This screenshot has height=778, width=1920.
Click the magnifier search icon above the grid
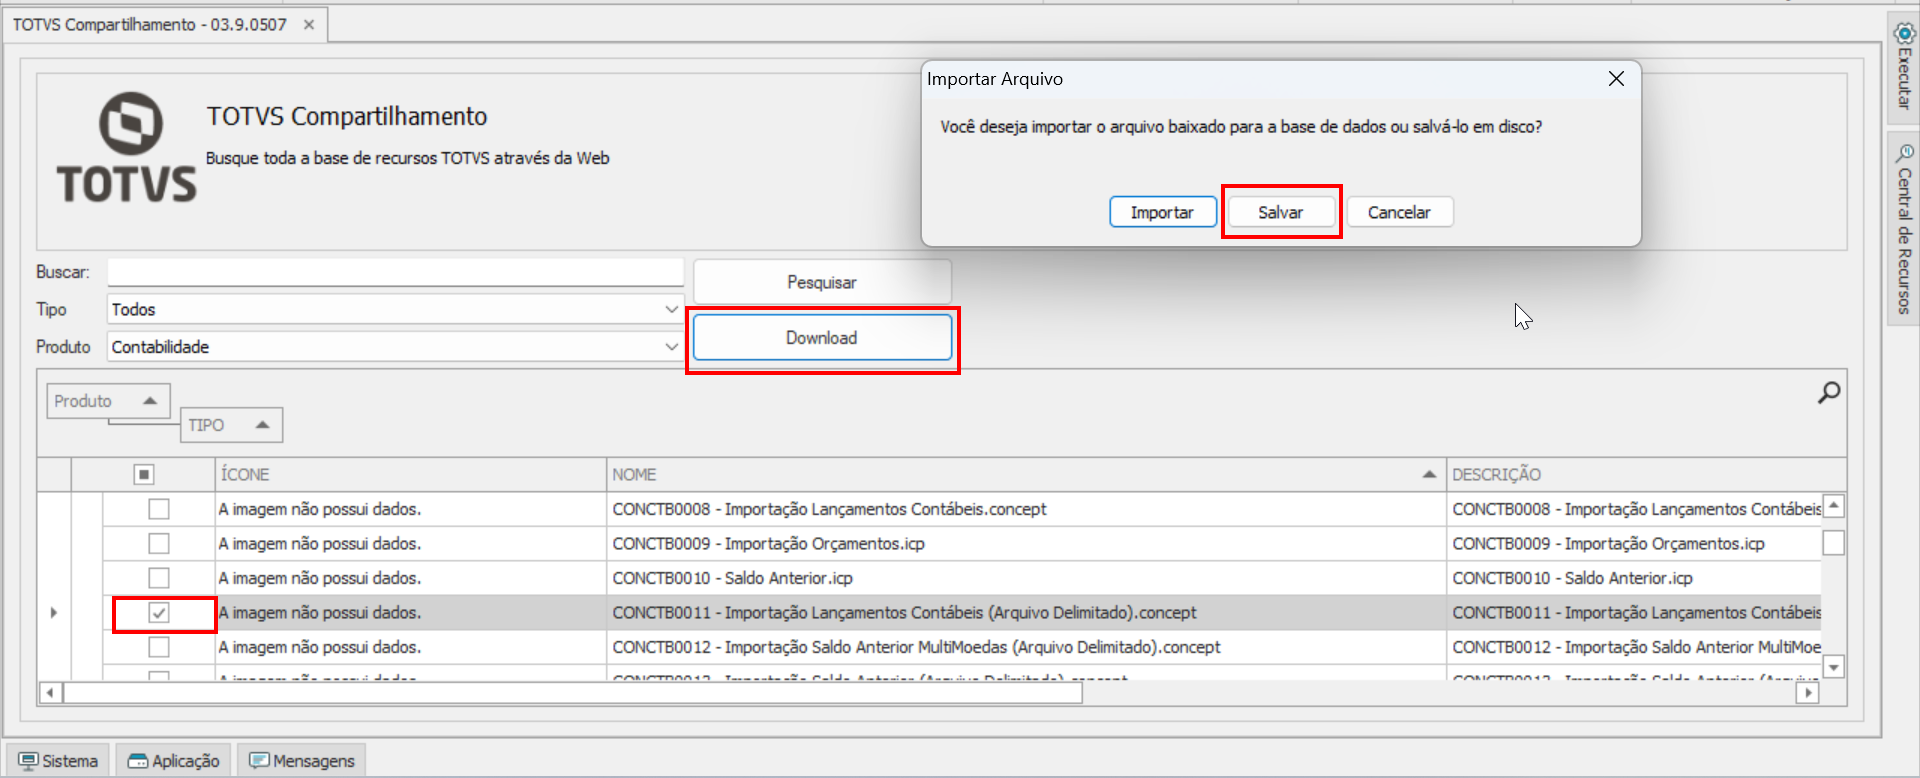1829,392
